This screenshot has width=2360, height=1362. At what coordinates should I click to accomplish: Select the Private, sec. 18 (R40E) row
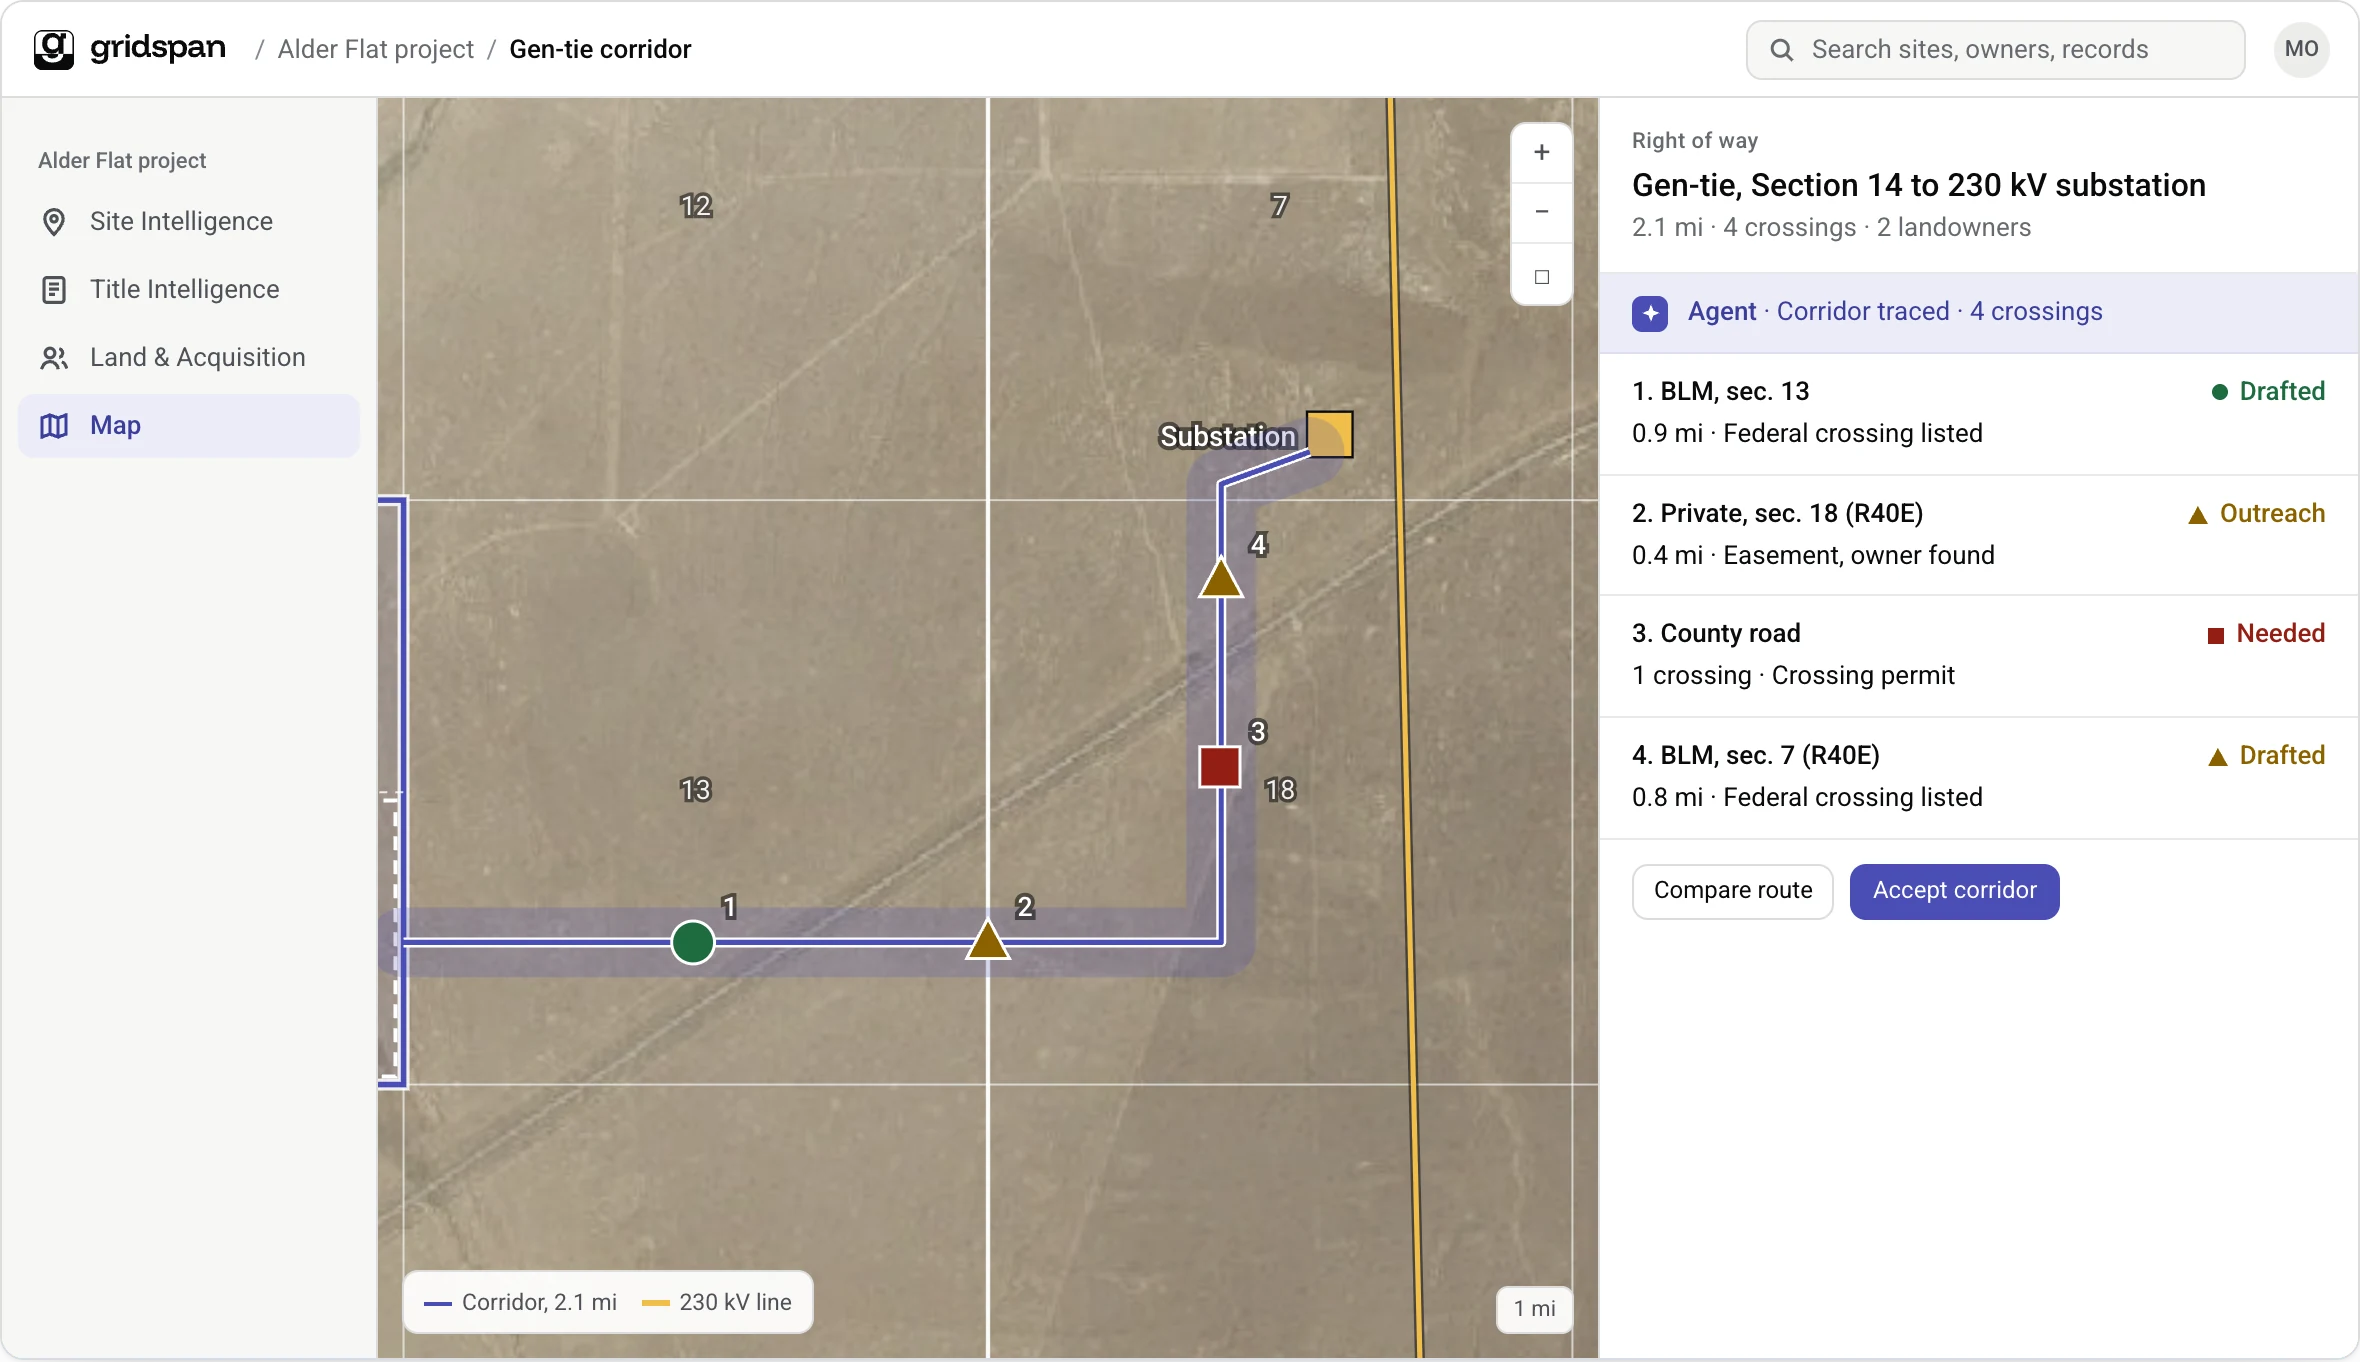pos(1979,535)
